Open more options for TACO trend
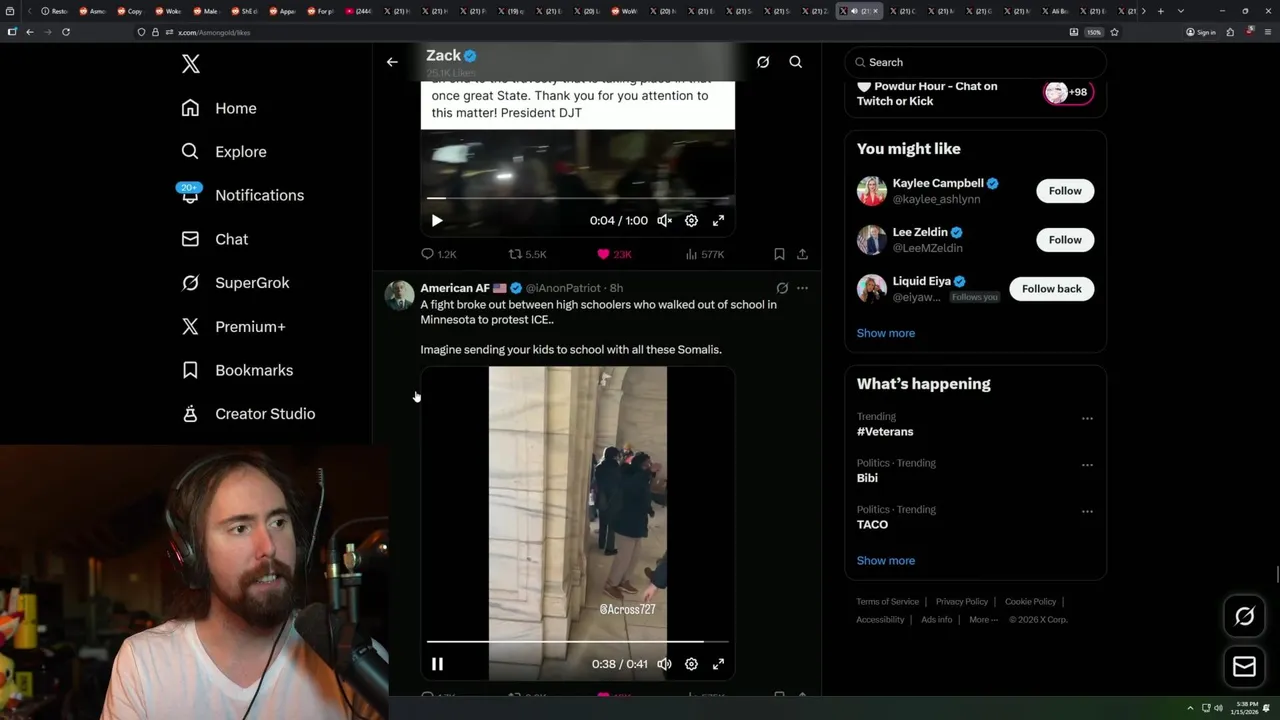The width and height of the screenshot is (1280, 720). (x=1087, y=511)
